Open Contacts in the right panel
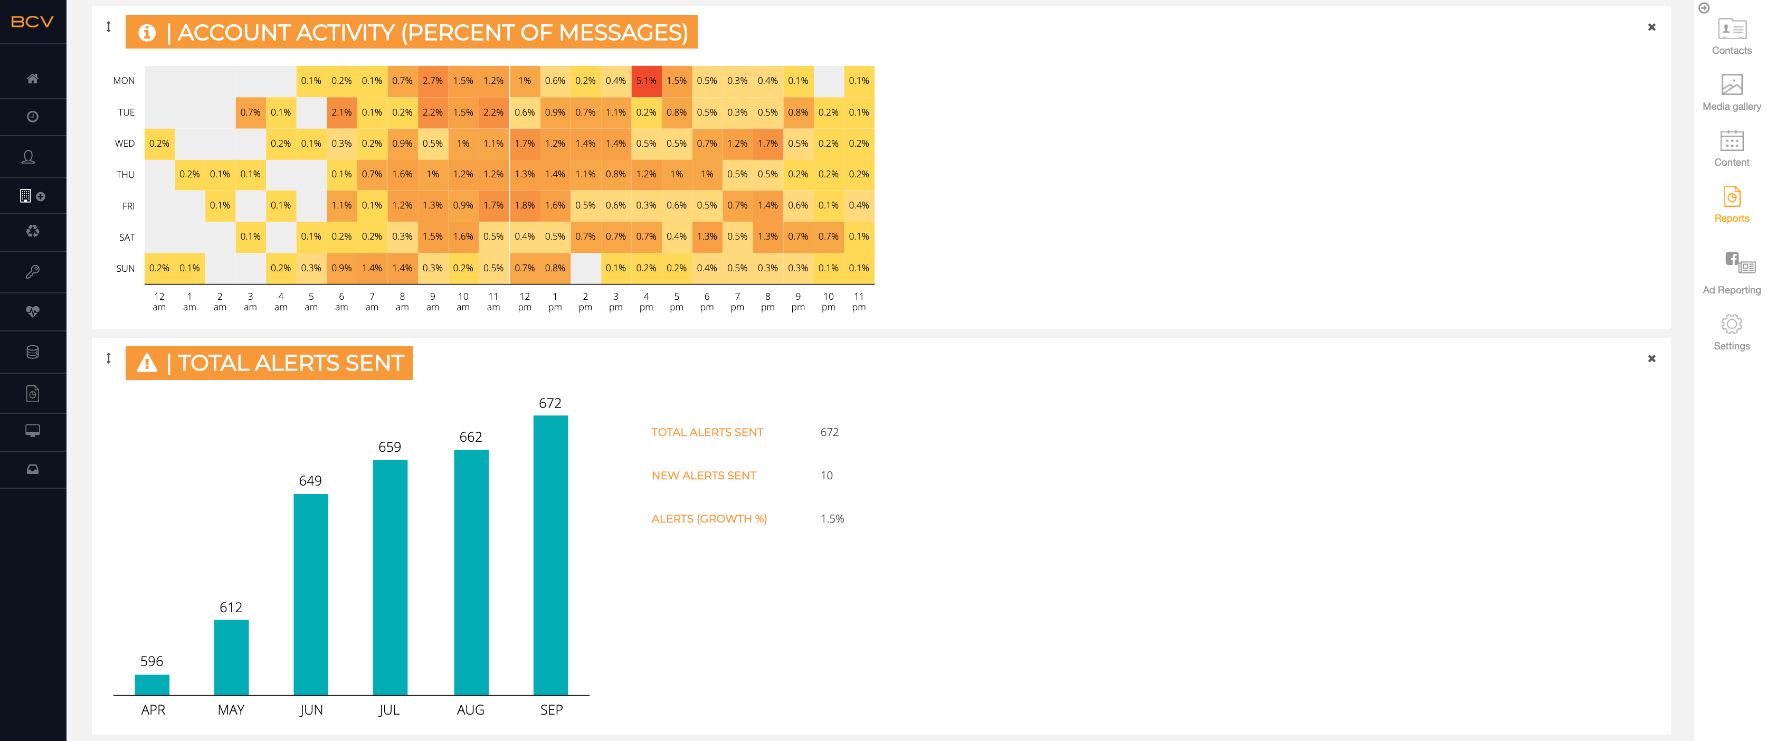This screenshot has height=741, width=1767. pos(1732,37)
